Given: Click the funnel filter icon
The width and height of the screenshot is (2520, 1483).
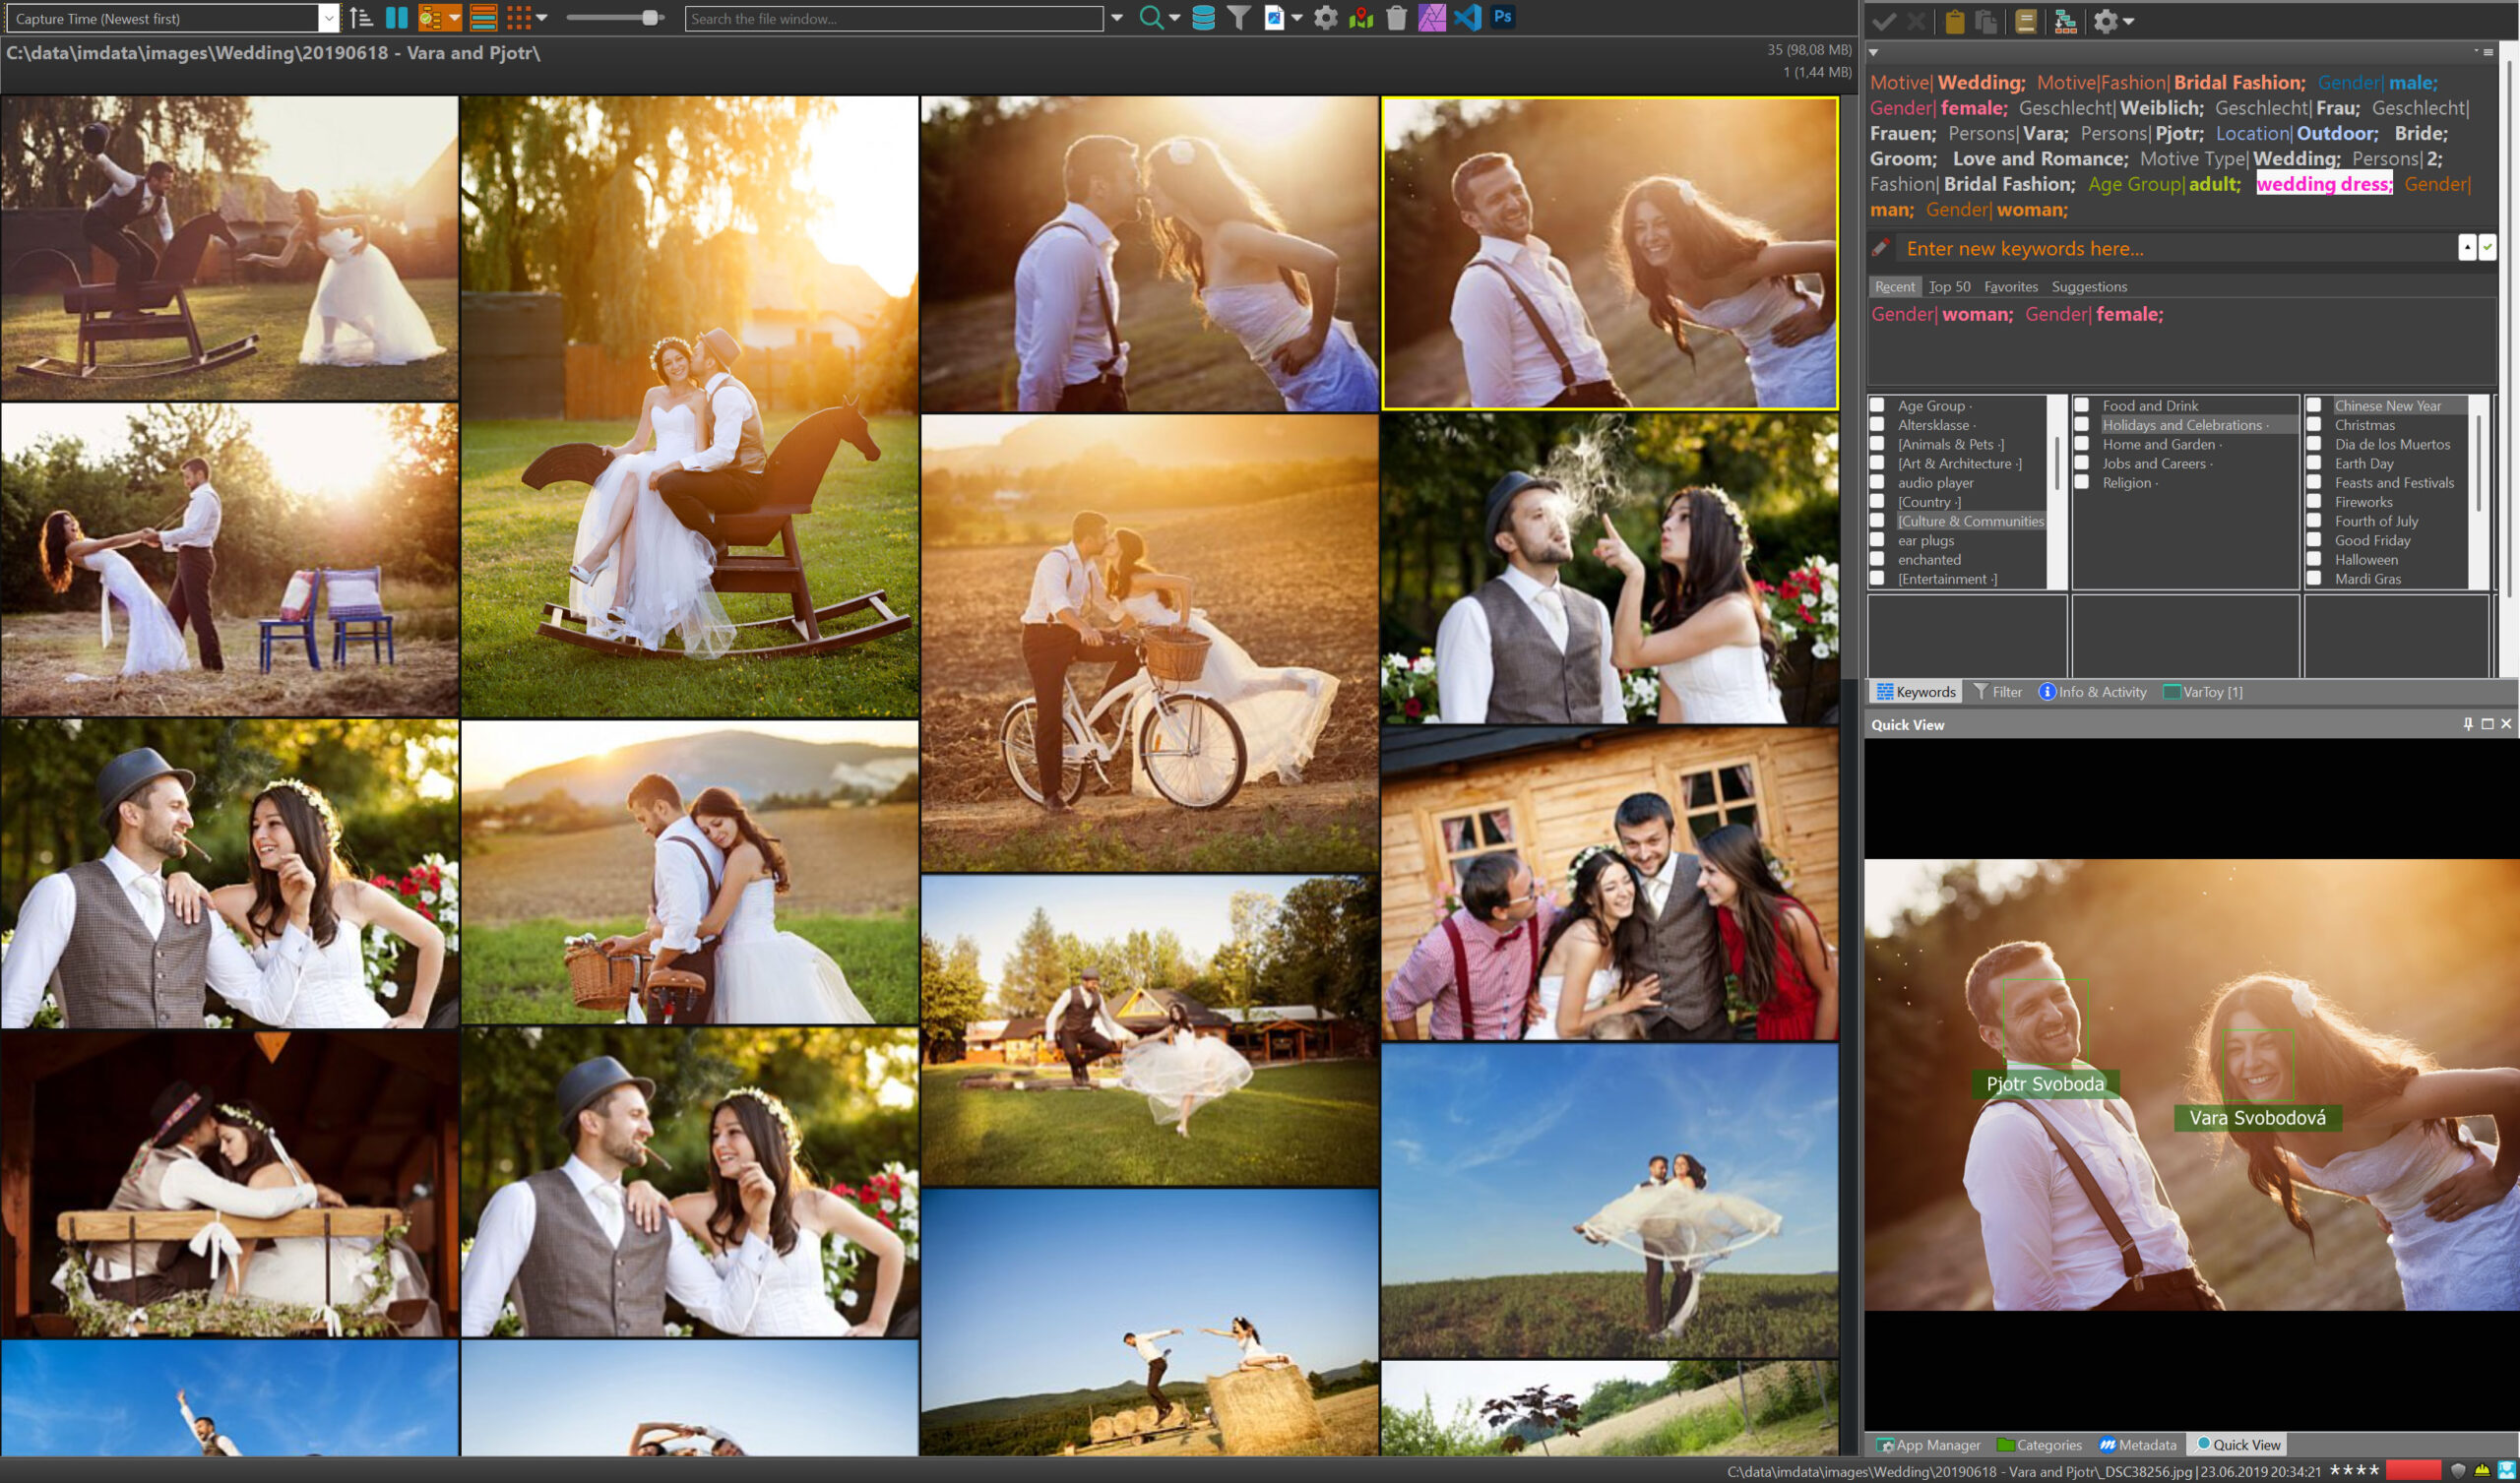Looking at the screenshot, I should pyautogui.click(x=1238, y=18).
